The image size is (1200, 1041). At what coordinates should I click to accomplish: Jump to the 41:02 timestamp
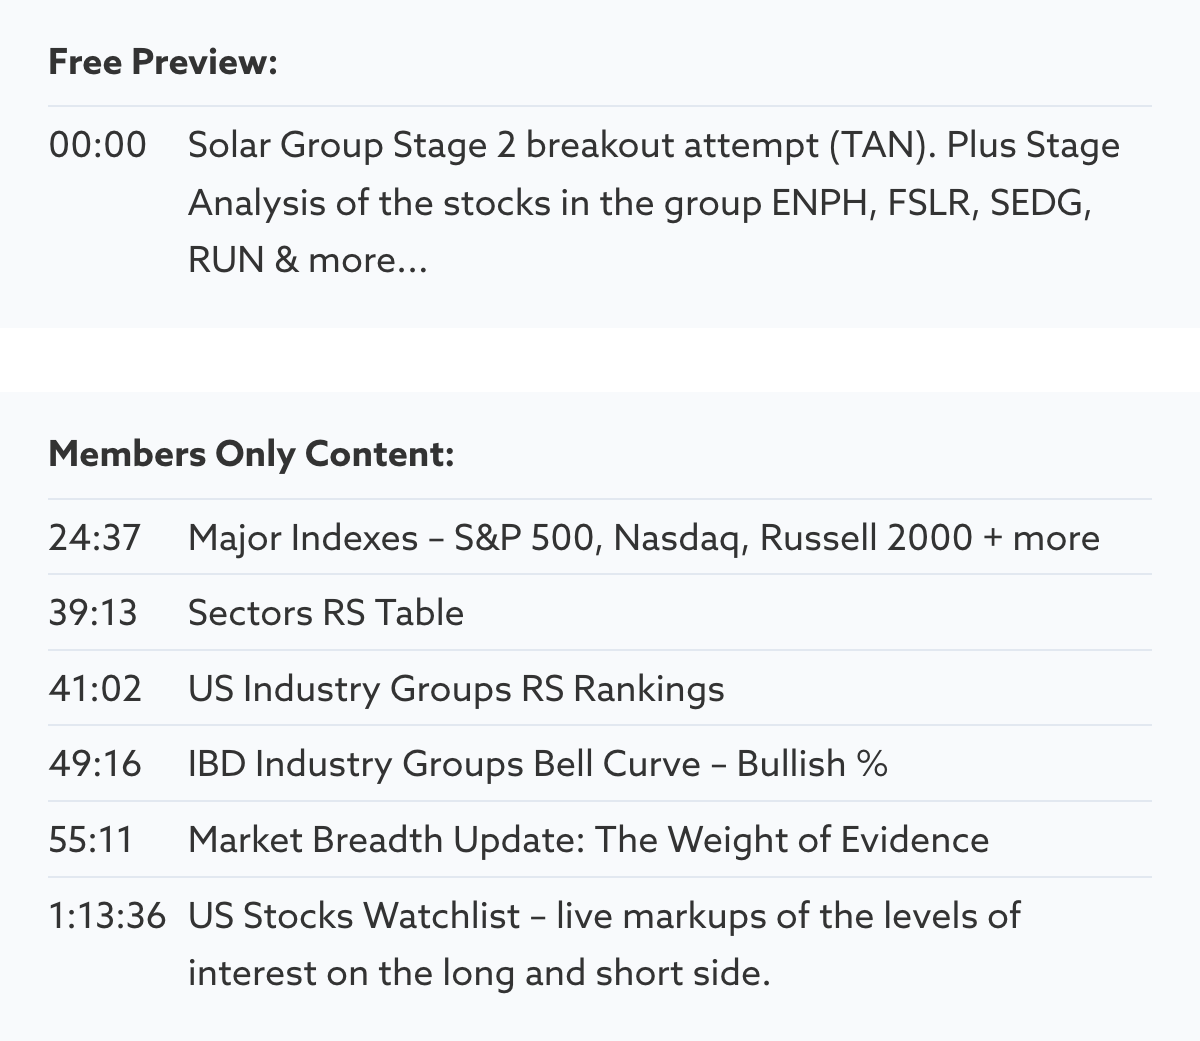[x=95, y=689]
